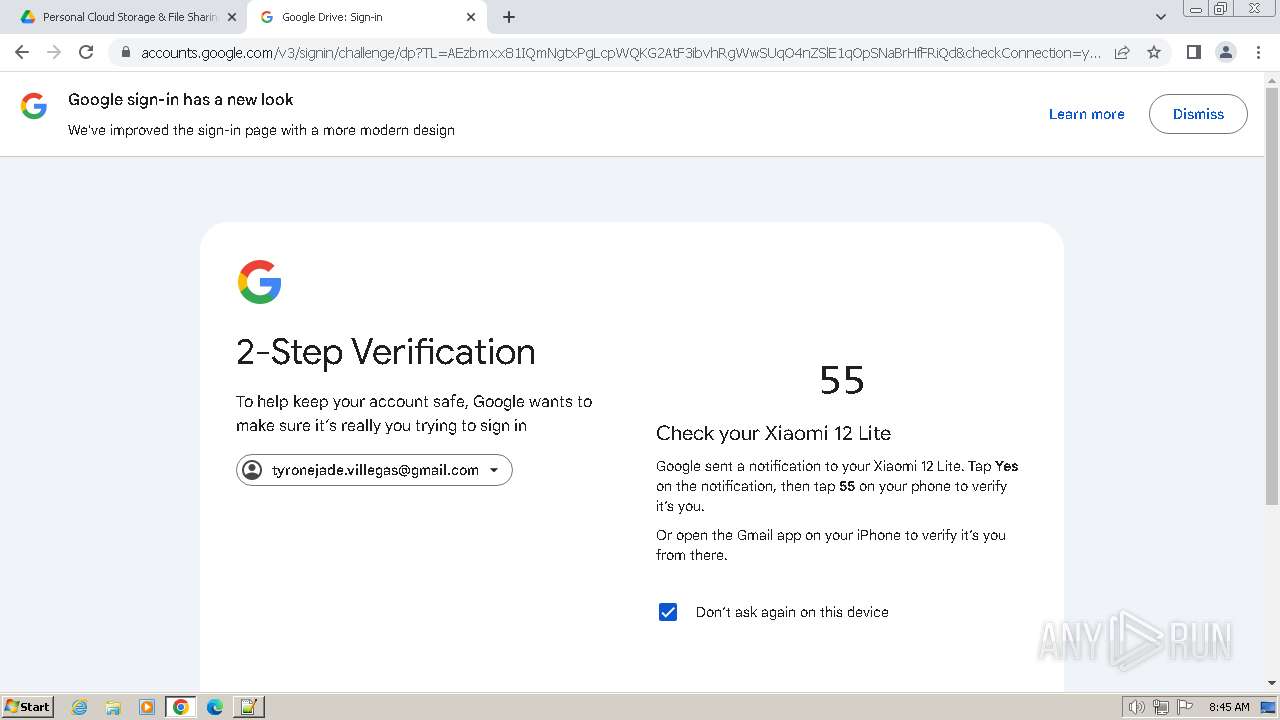Click the network tray icon
1280x720 pixels.
(1161, 707)
